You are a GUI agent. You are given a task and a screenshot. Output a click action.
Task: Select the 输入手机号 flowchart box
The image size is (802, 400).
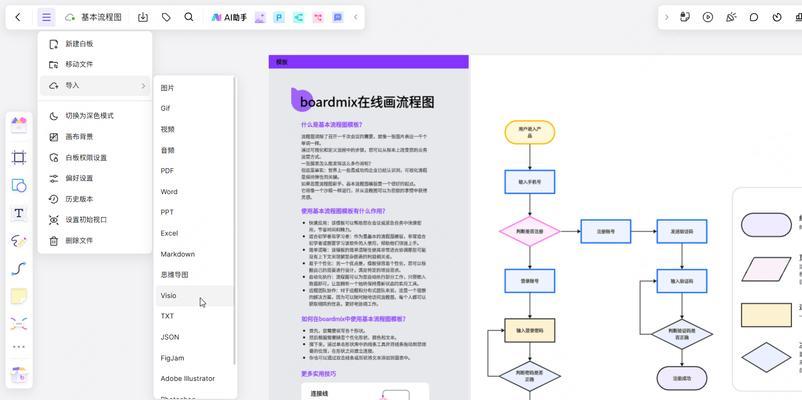(x=529, y=182)
